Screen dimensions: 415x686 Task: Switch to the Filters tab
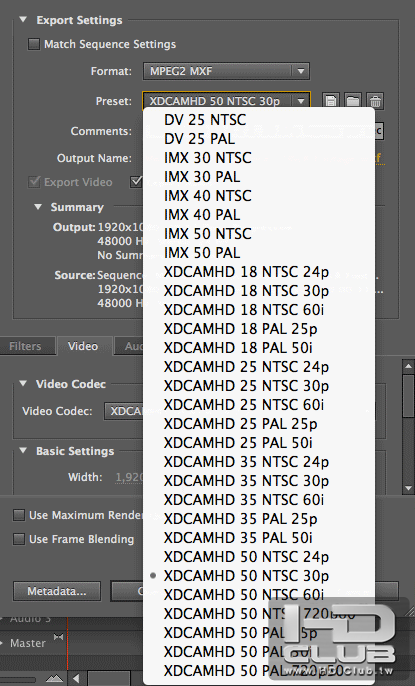(x=27, y=346)
